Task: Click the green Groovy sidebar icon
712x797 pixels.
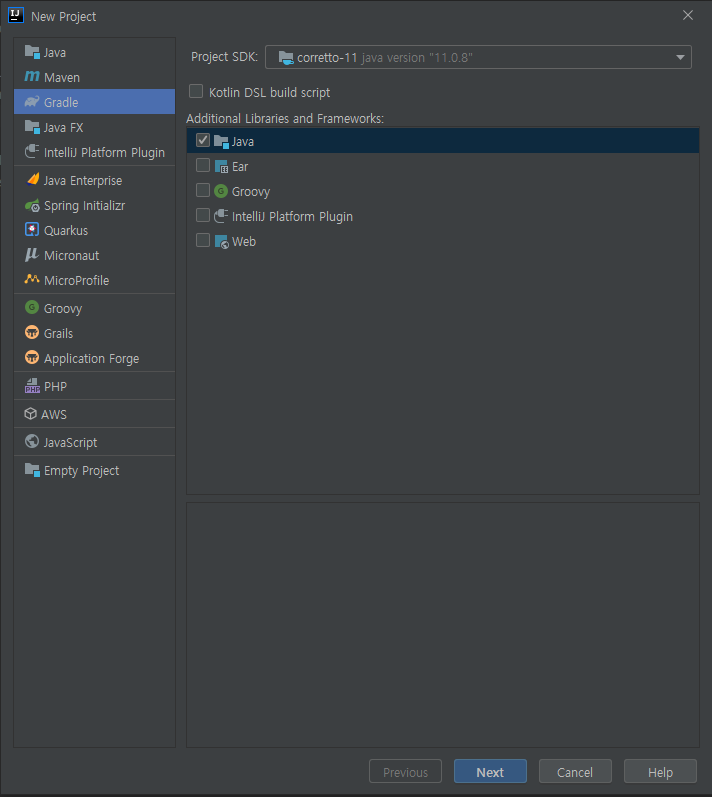Action: [x=32, y=308]
